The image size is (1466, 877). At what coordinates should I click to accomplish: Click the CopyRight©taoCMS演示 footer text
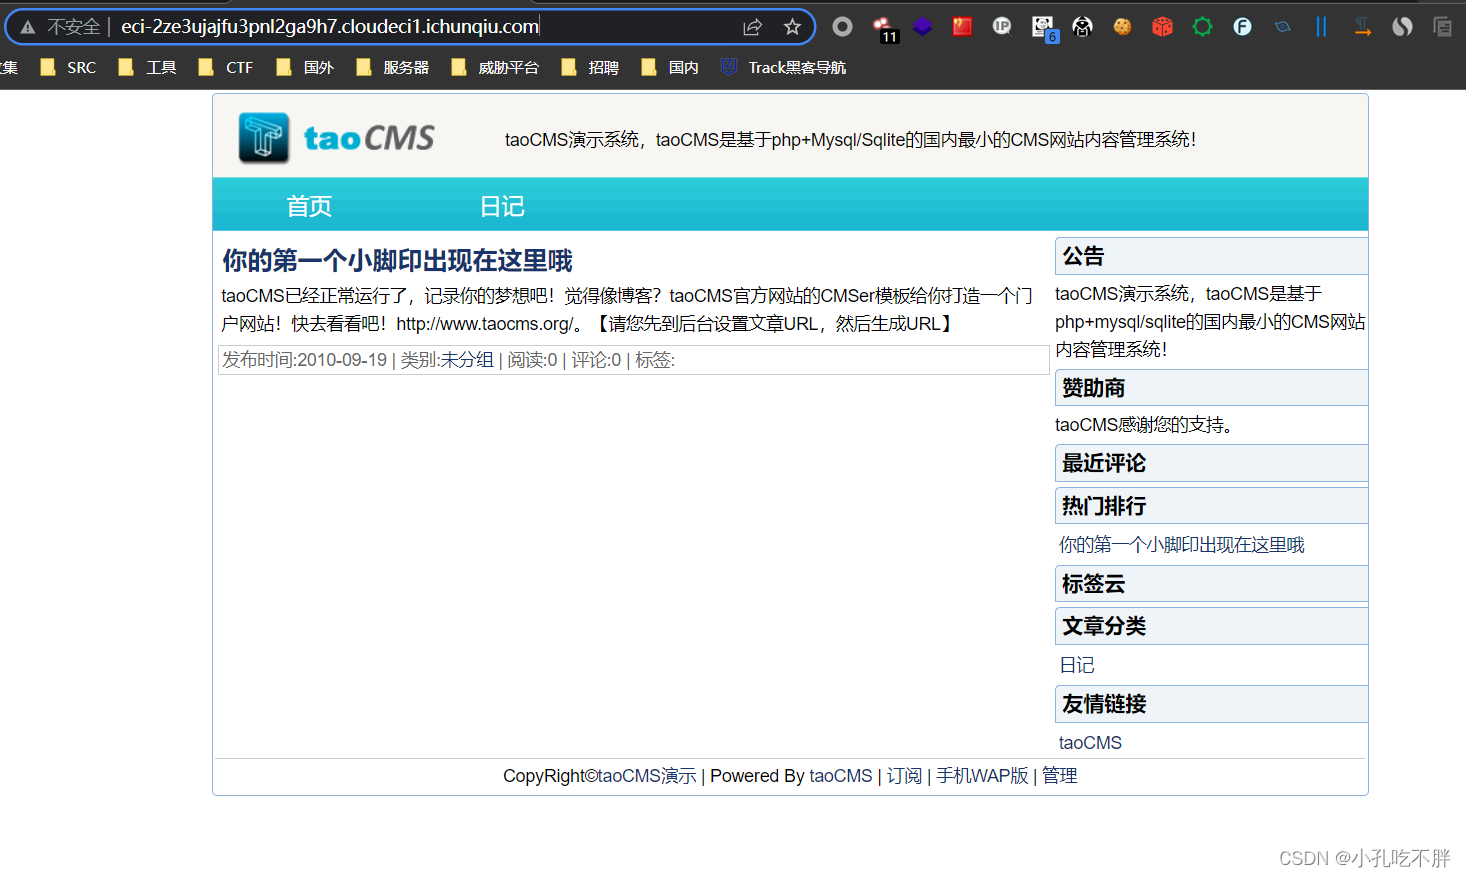pos(600,776)
